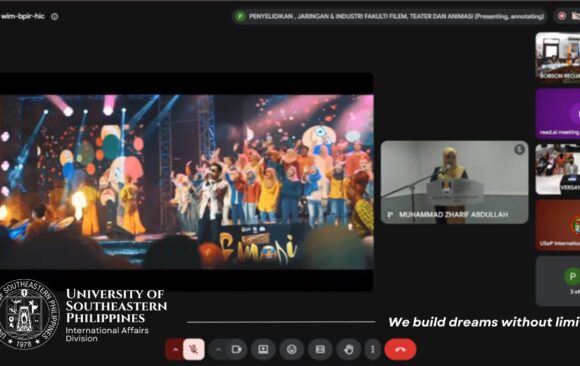The image size is (580, 366).
Task: Click the audio indicator on Muhammad Zharif's tile
Action: tap(519, 150)
